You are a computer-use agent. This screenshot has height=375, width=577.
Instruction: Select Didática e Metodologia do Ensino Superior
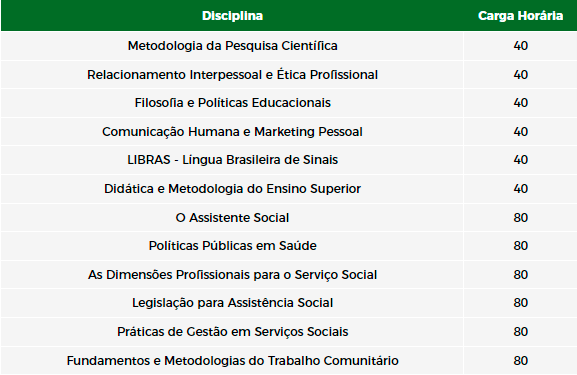point(232,189)
